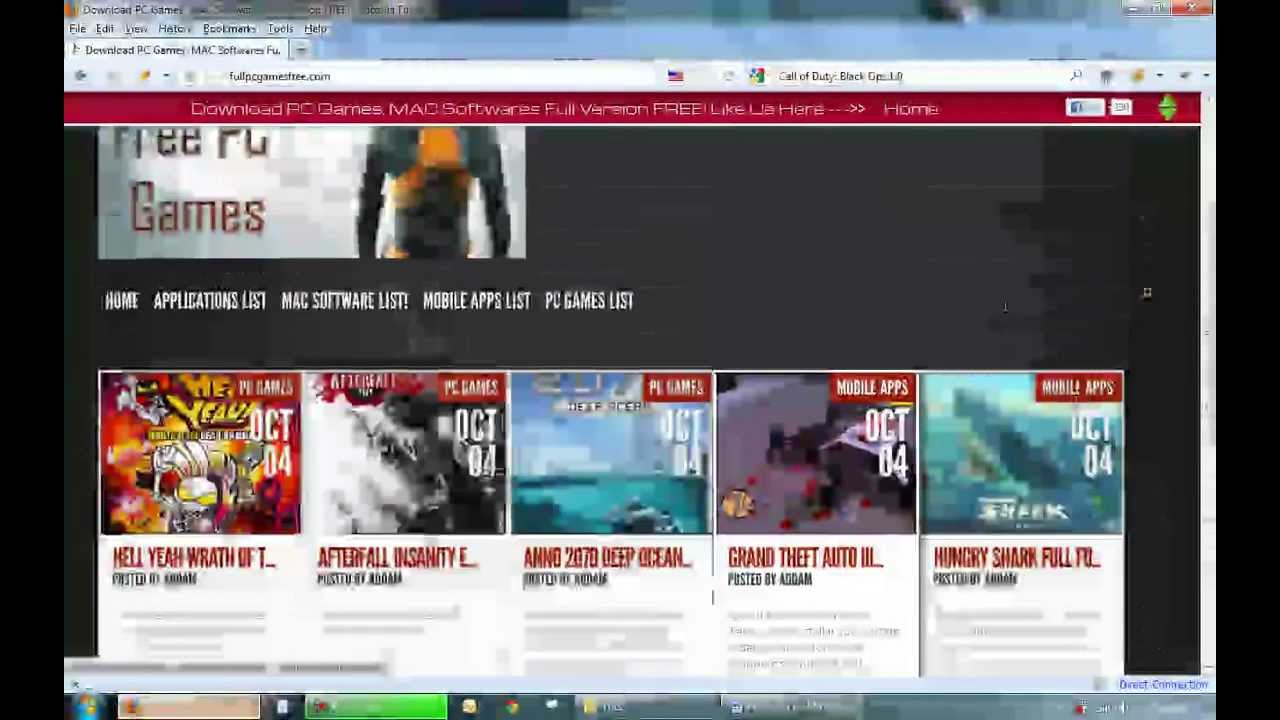The image size is (1280, 720).
Task: Click the Afterfall Insanity thumbnail
Action: [406, 454]
